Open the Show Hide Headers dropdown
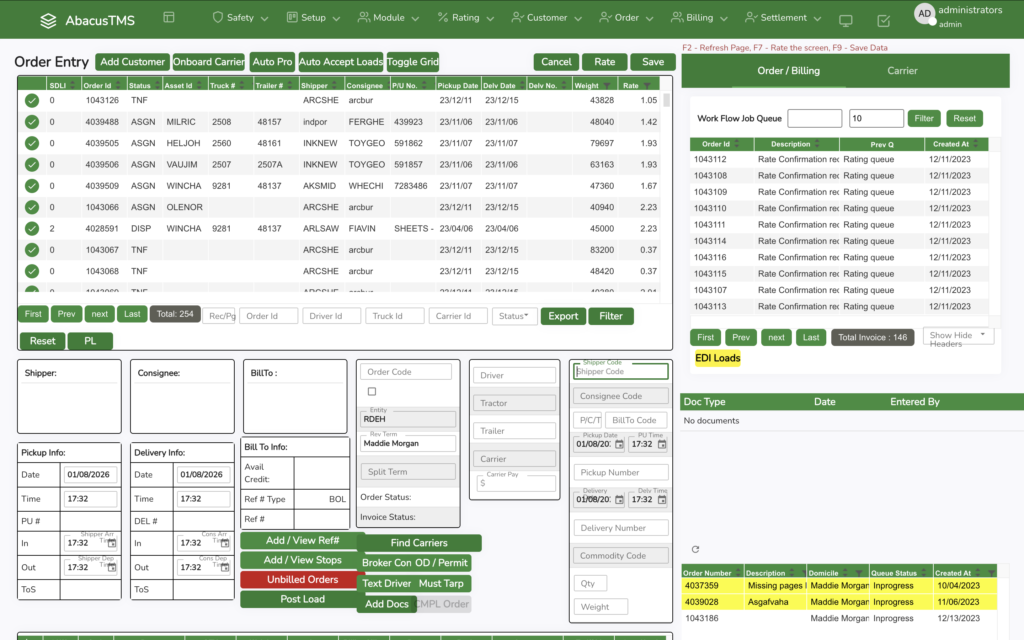 click(x=958, y=337)
